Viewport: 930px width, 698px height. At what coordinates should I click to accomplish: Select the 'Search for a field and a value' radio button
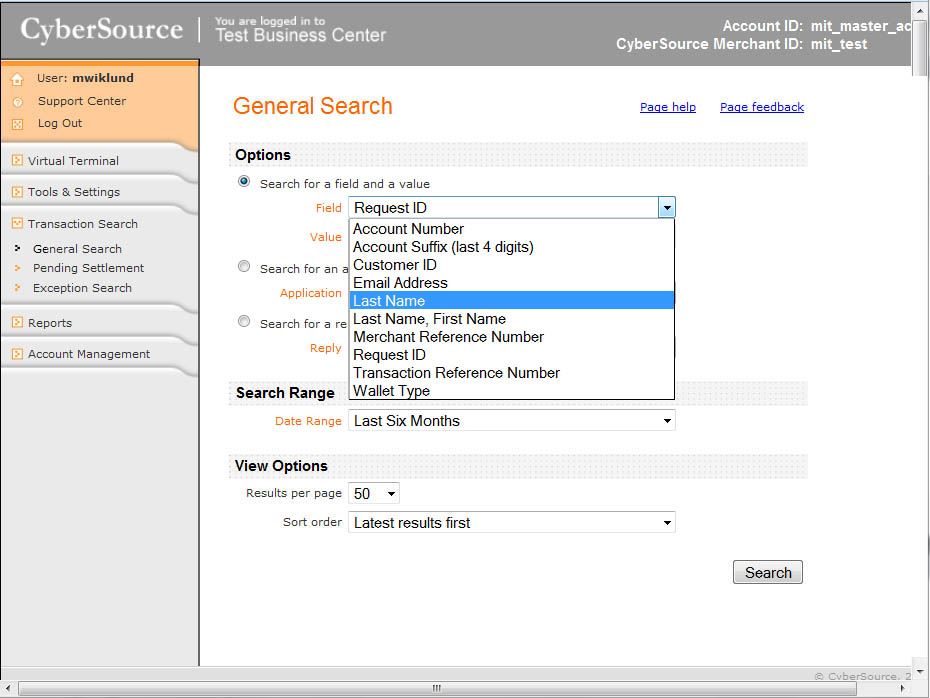point(244,182)
